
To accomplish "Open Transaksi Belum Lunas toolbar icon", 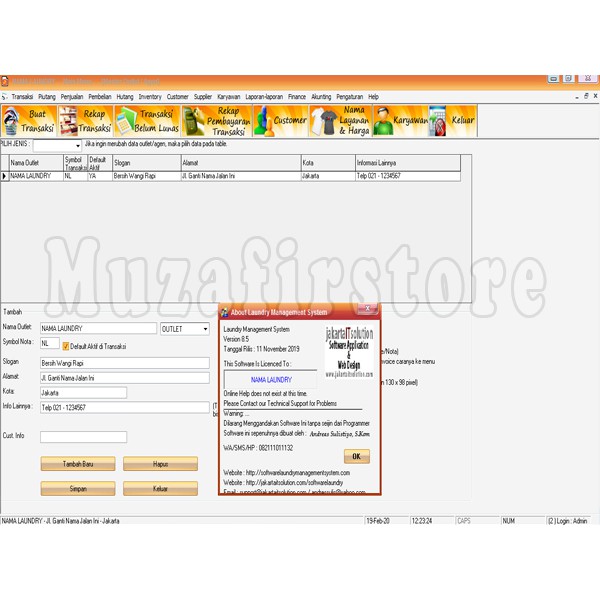I will click(147, 121).
